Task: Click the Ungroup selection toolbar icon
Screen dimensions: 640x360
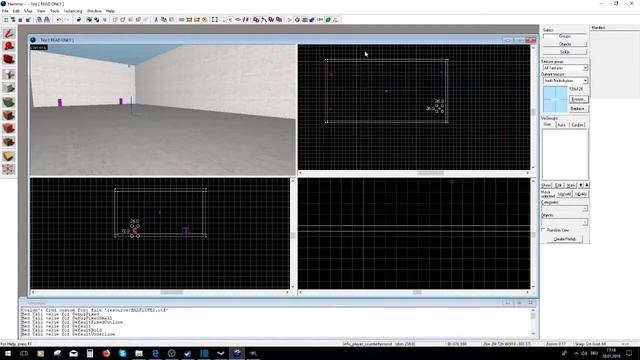Action: point(97,20)
